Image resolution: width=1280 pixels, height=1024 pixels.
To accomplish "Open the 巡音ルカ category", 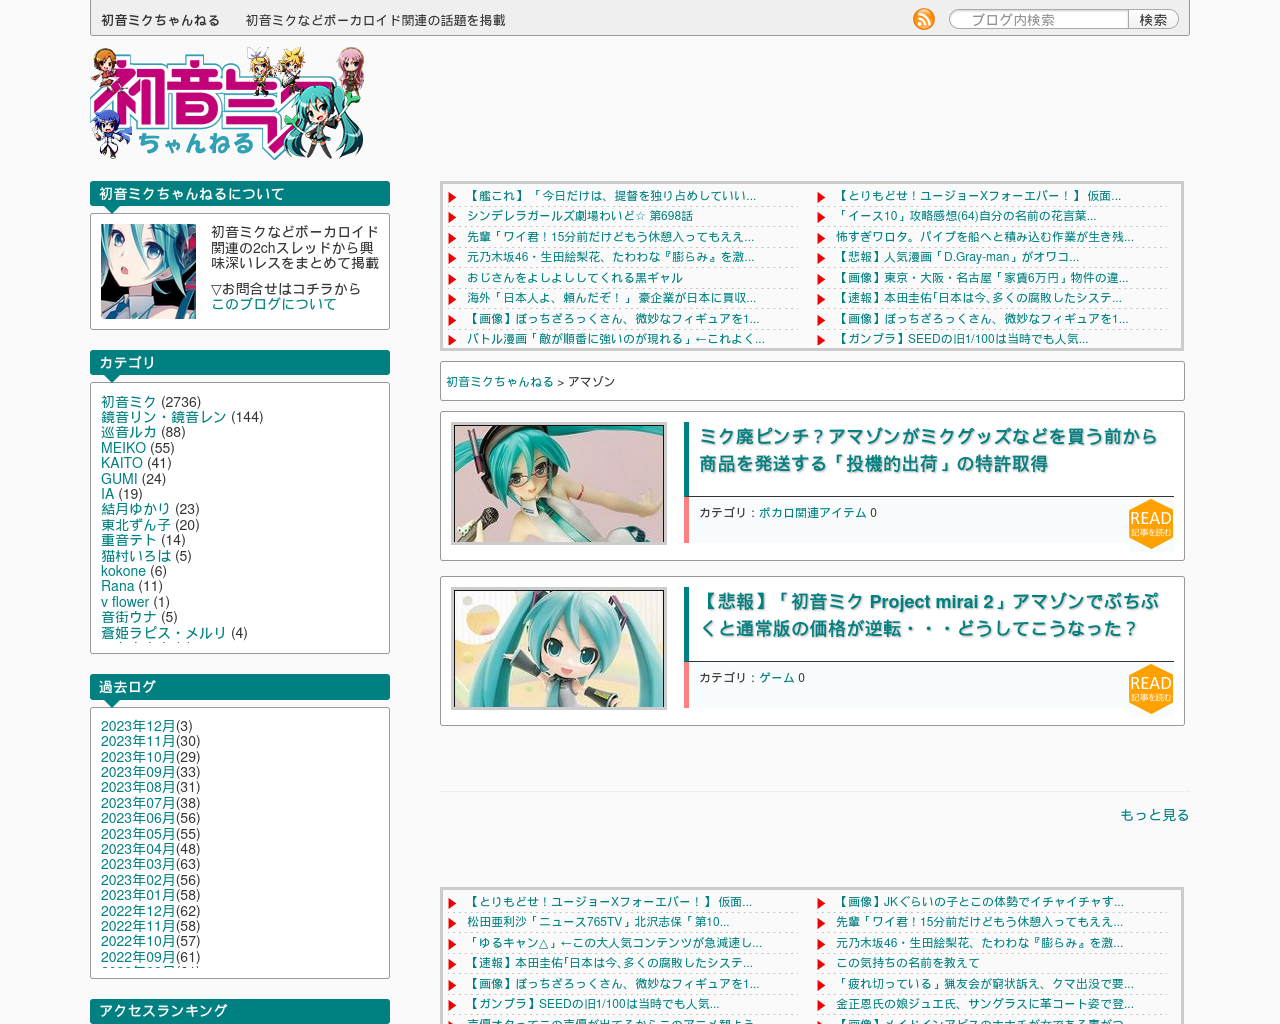I will 129,432.
